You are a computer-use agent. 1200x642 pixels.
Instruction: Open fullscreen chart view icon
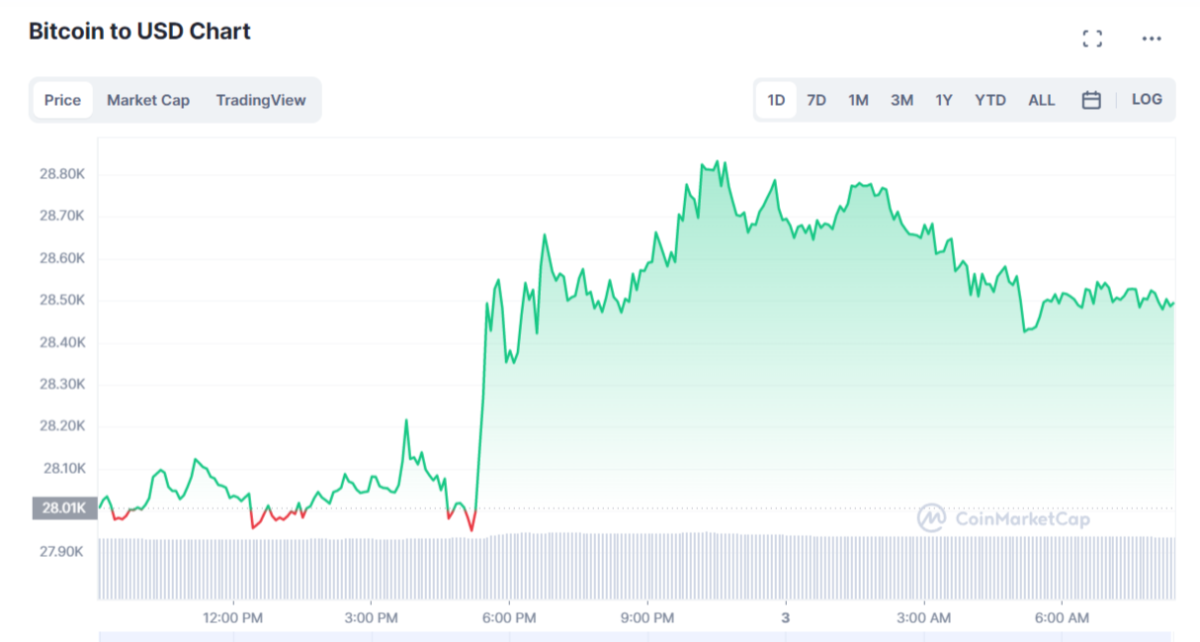[x=1092, y=39]
